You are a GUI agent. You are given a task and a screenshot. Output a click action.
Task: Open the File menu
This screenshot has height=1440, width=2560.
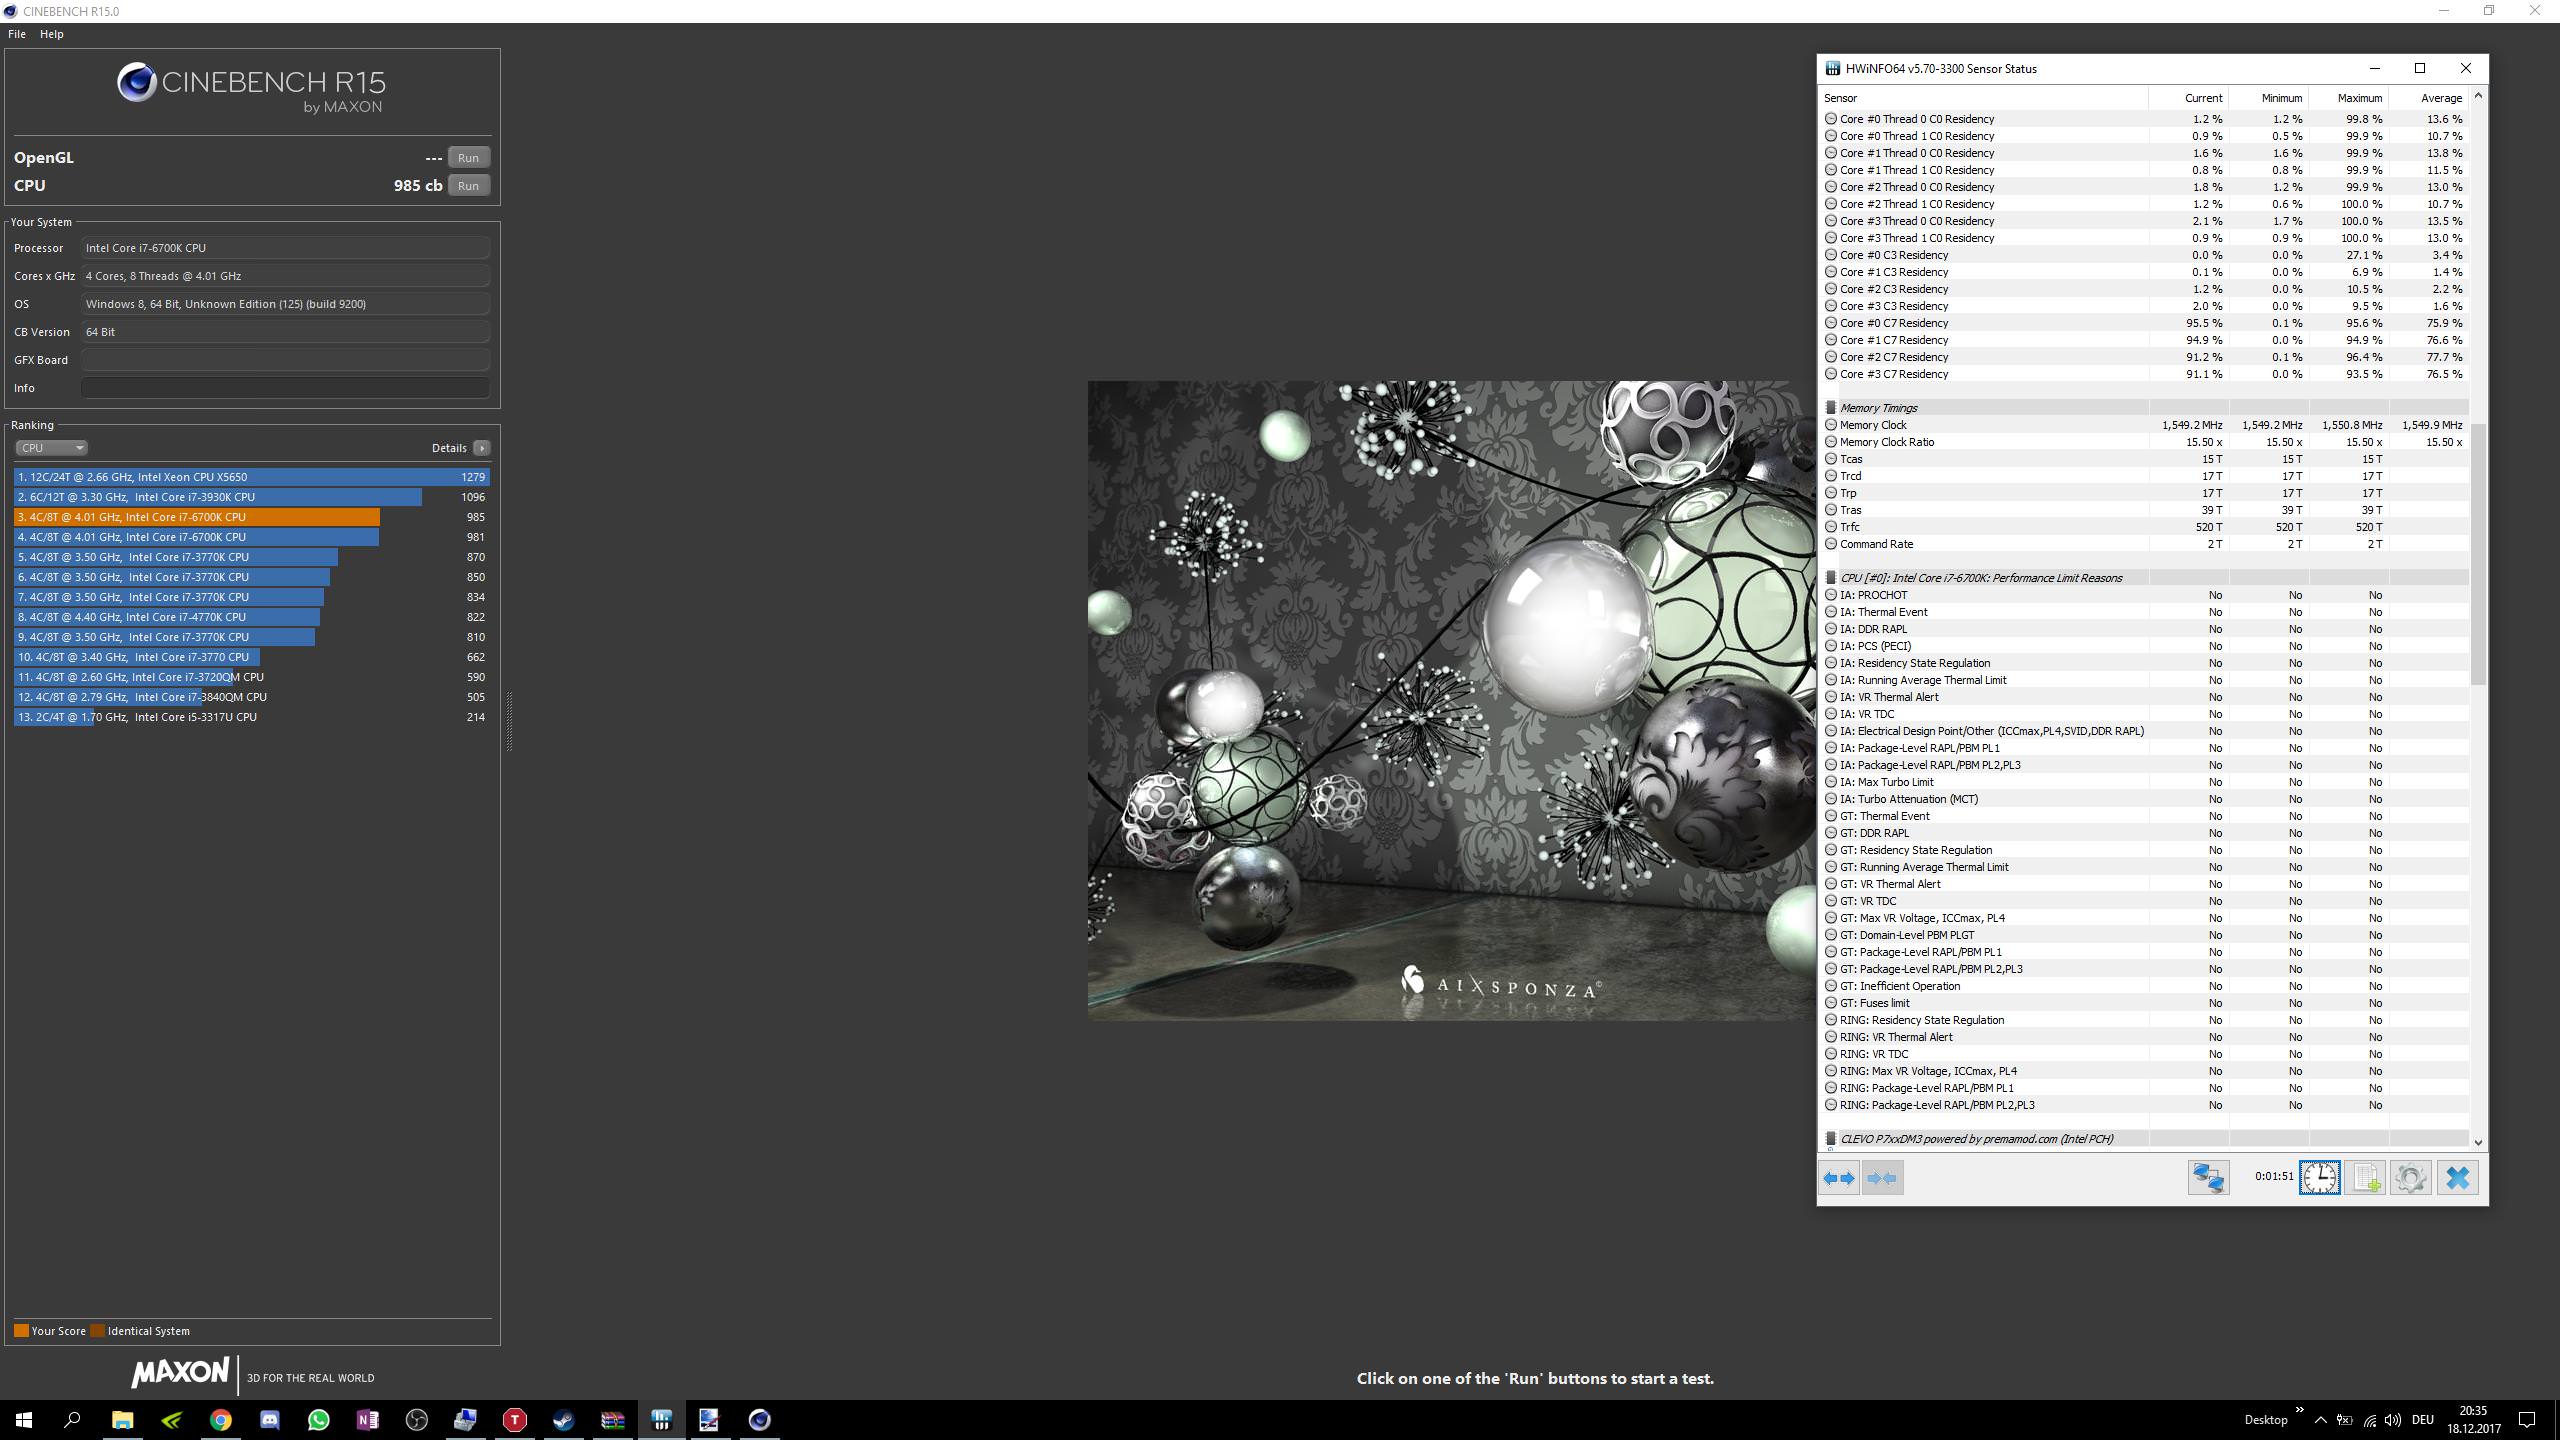(x=17, y=34)
